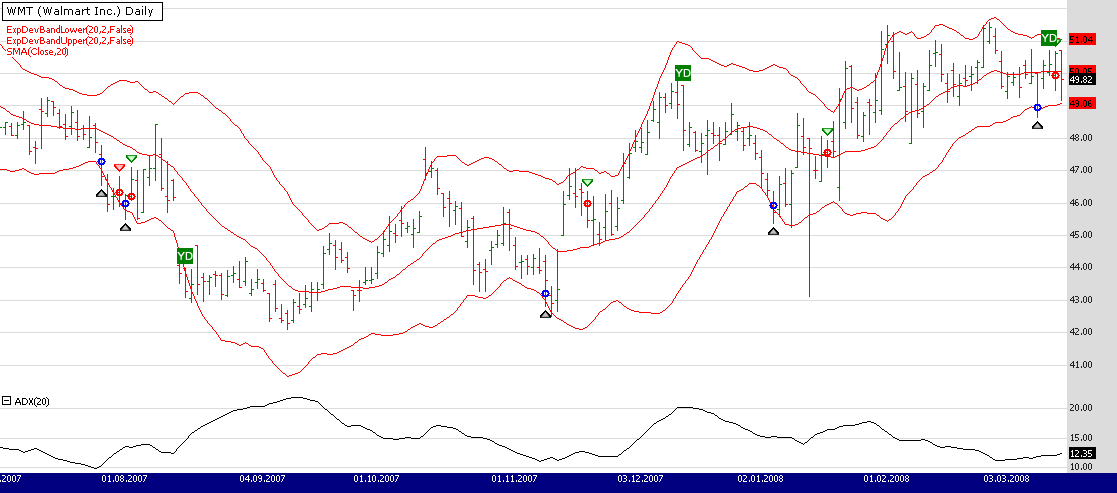Click the YD marker near mid-August 2007

(184, 257)
